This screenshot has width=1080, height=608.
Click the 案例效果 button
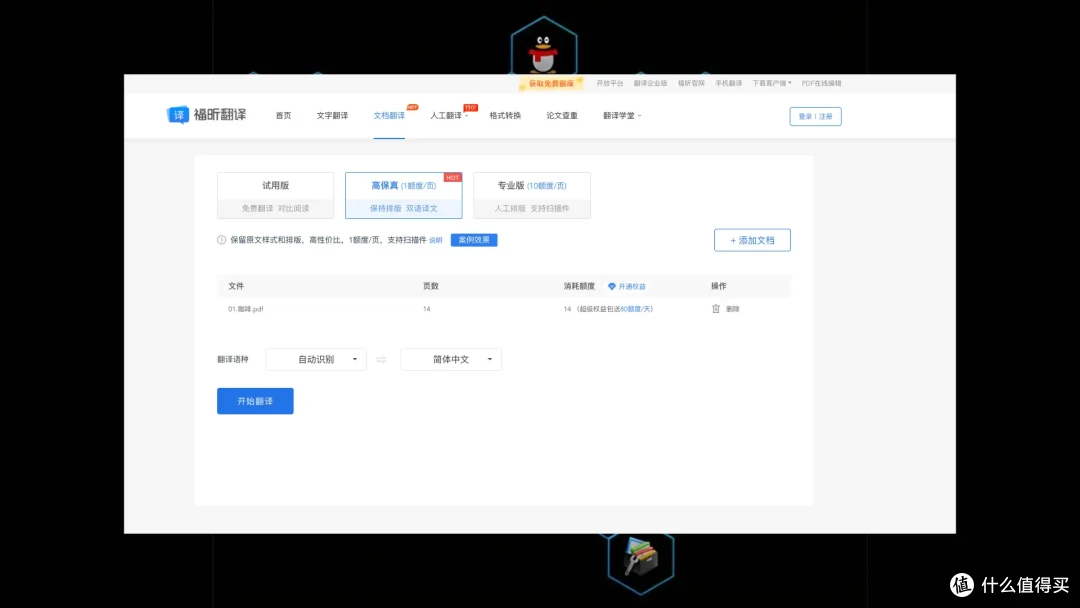point(474,240)
